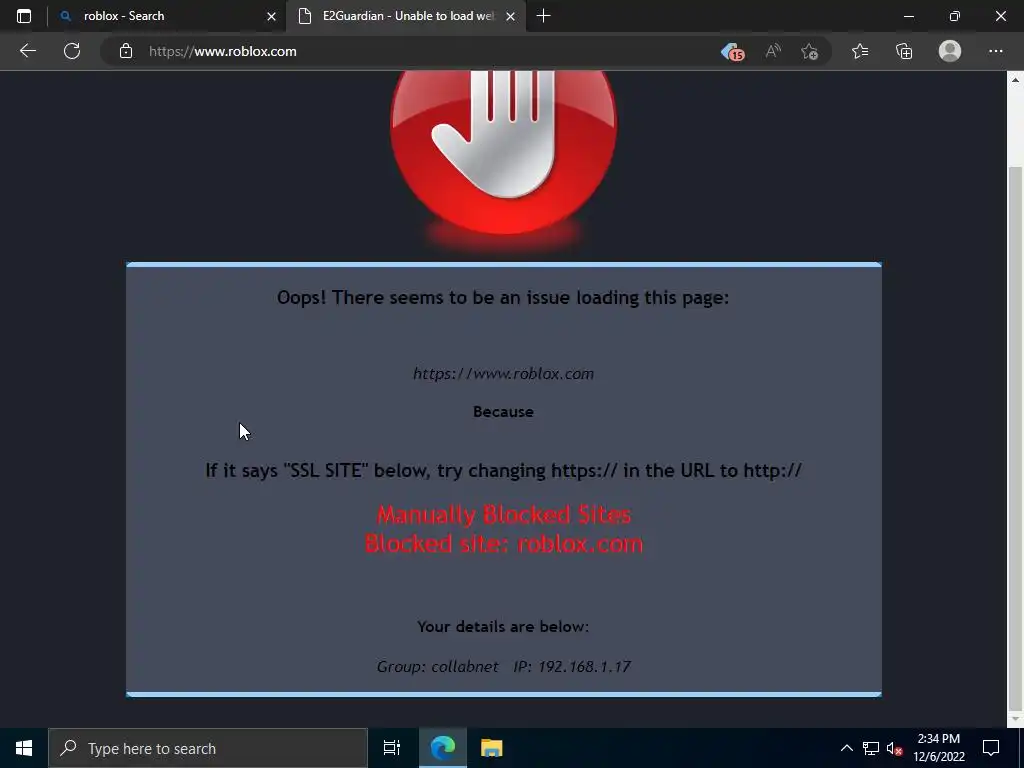Open Task View from taskbar
1024x768 pixels.
pos(391,748)
